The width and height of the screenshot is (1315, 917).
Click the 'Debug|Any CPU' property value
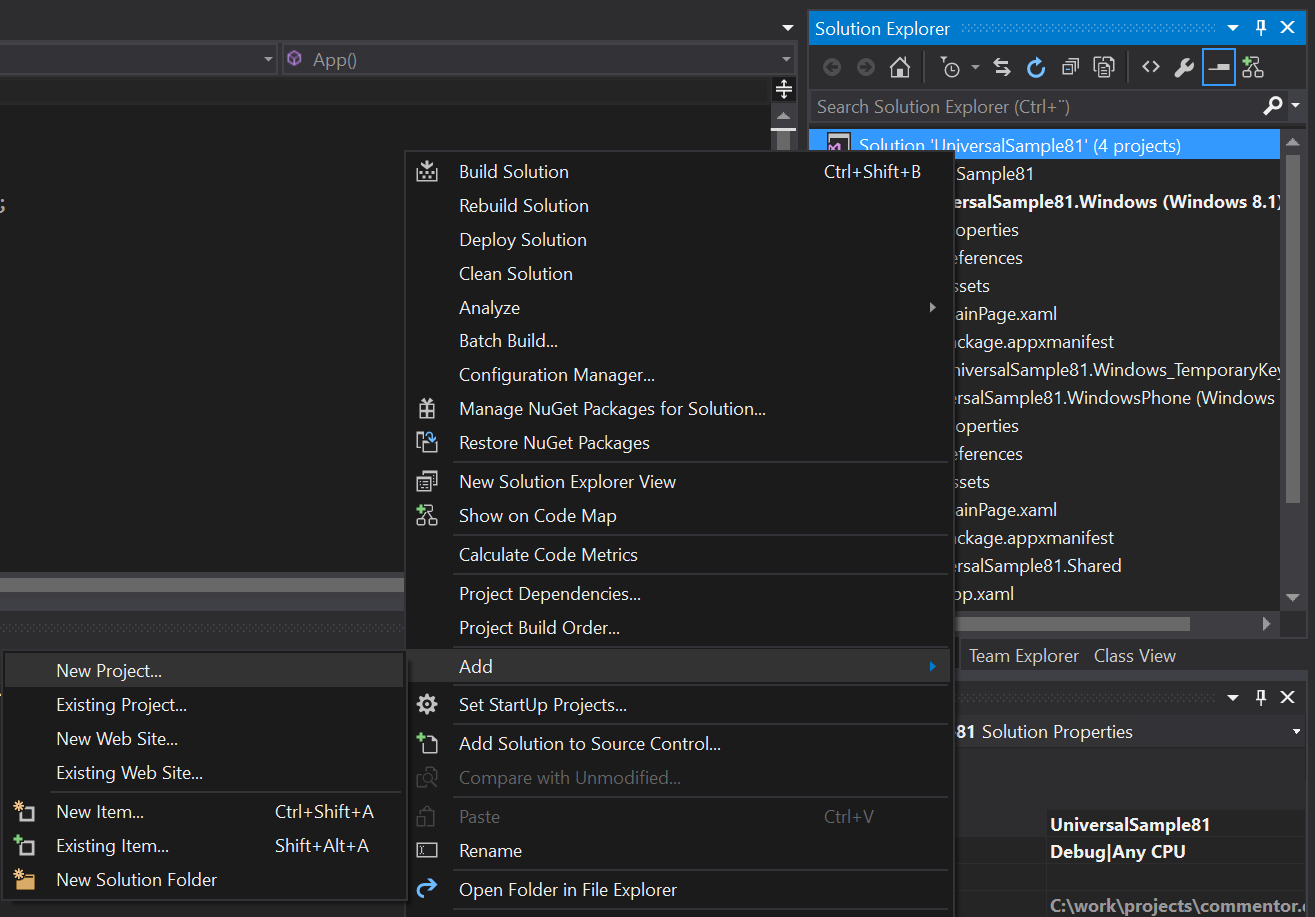(x=1117, y=852)
